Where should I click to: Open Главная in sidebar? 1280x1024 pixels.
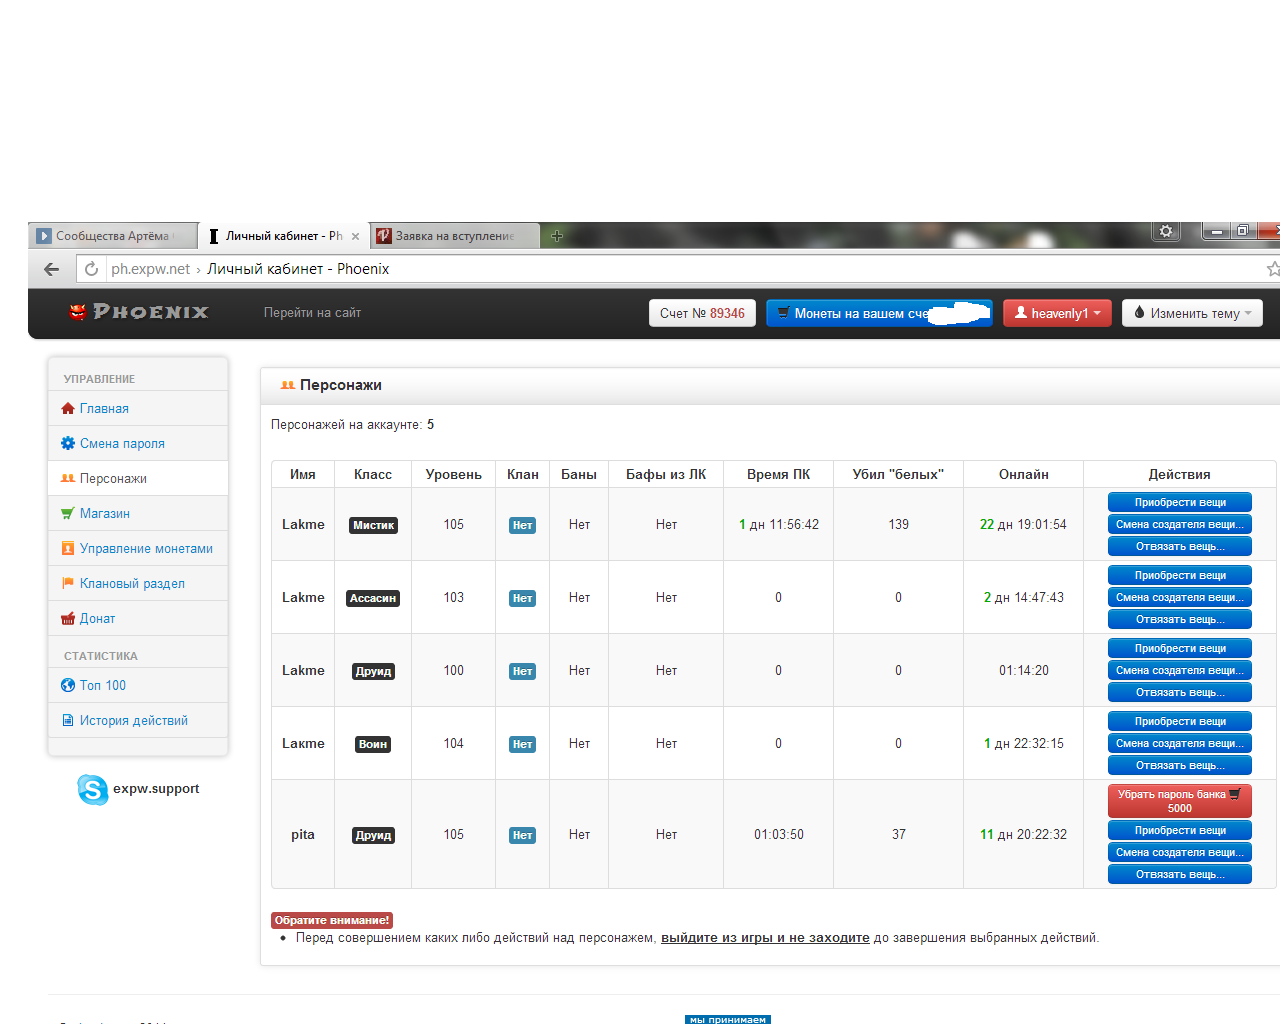click(138, 408)
